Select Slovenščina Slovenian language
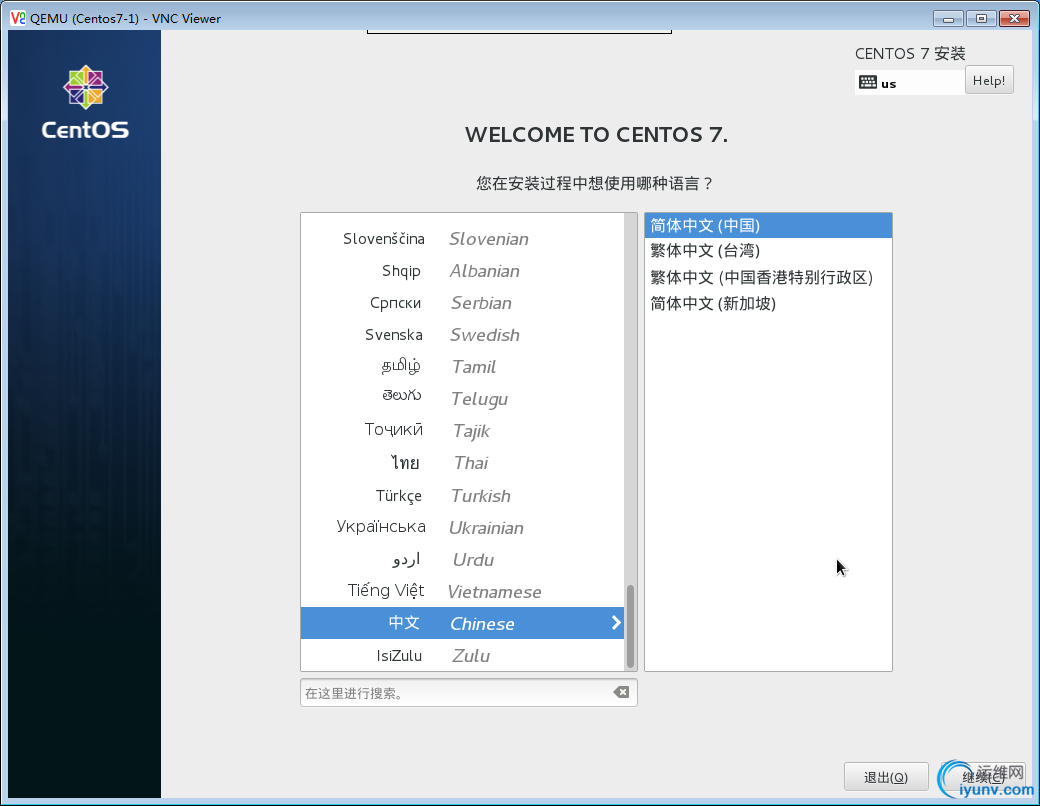Image resolution: width=1040 pixels, height=806 pixels. coord(462,239)
